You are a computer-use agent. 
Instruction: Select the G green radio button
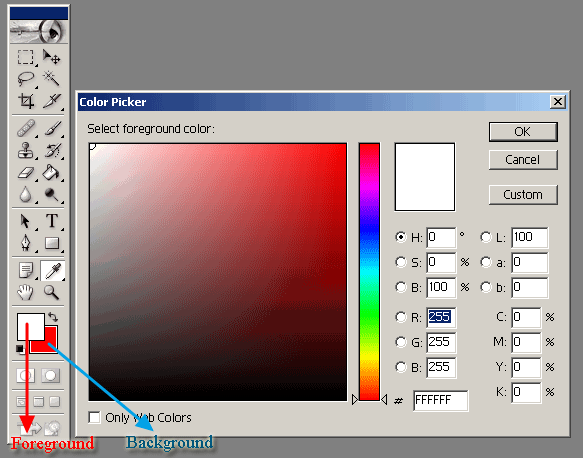tap(401, 342)
